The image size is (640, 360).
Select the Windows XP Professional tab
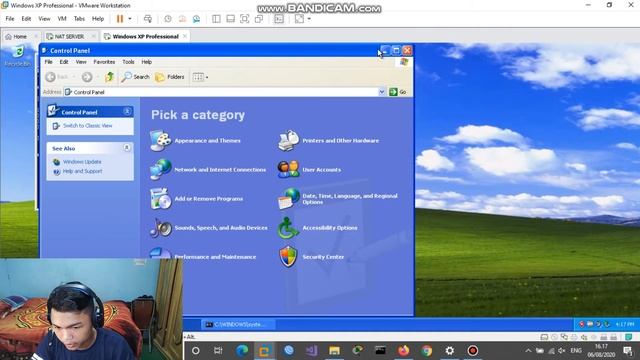pyautogui.click(x=145, y=36)
